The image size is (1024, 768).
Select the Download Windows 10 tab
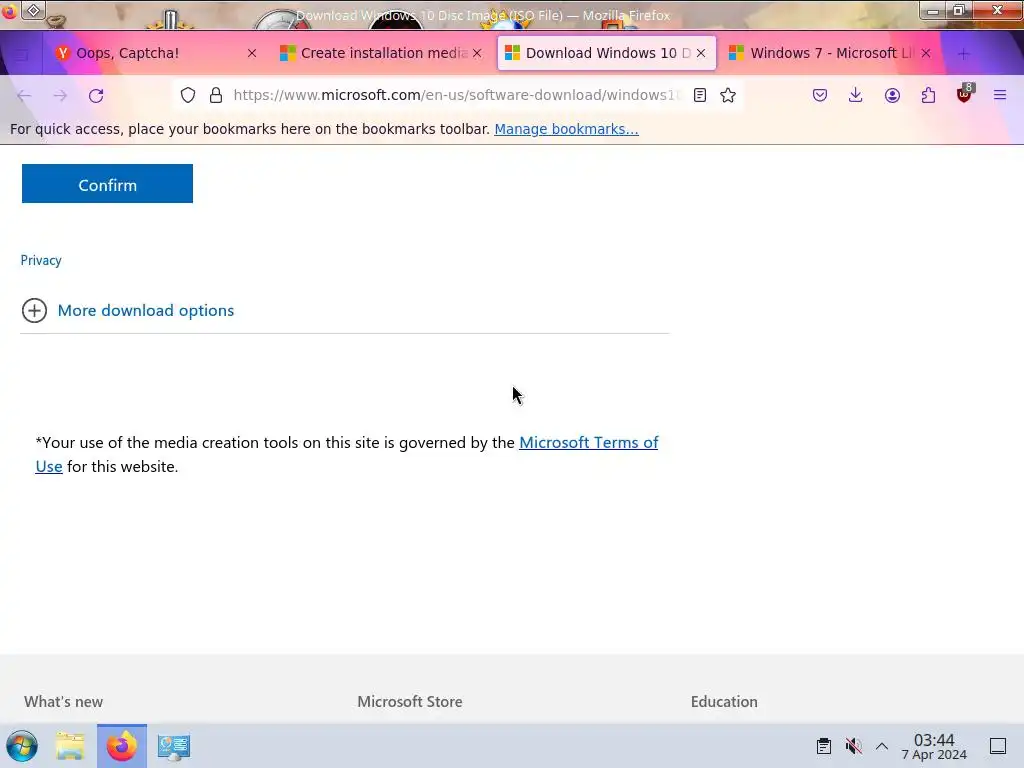[x=607, y=54]
